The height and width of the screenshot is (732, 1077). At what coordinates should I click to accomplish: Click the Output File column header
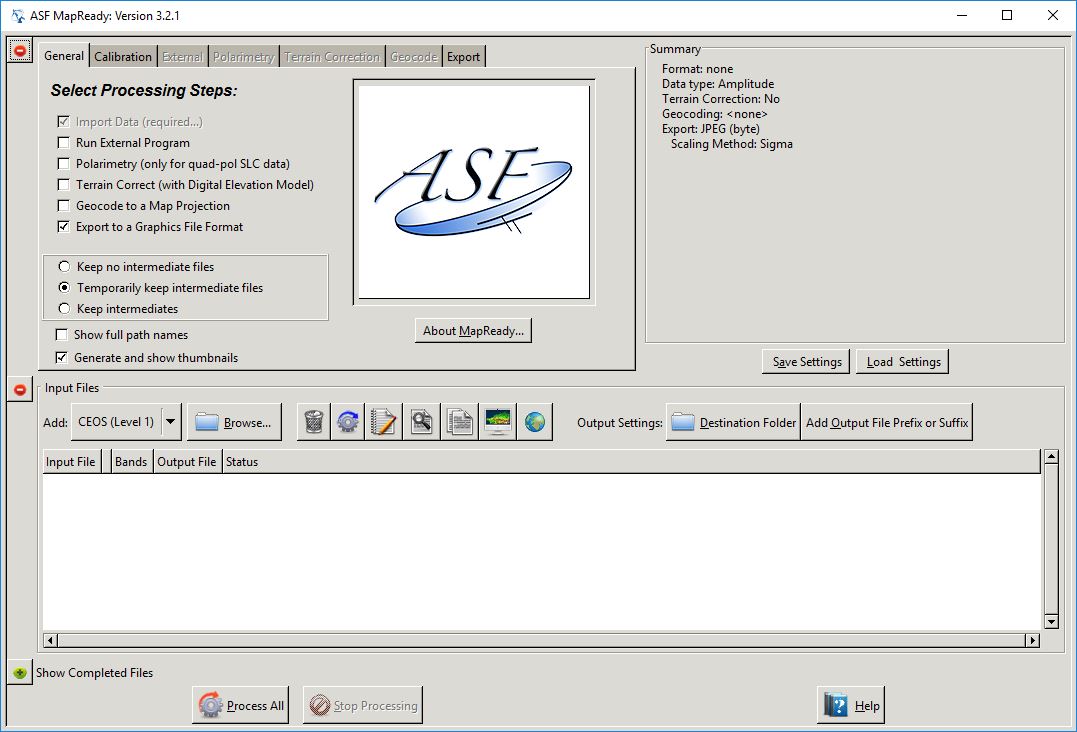[187, 461]
